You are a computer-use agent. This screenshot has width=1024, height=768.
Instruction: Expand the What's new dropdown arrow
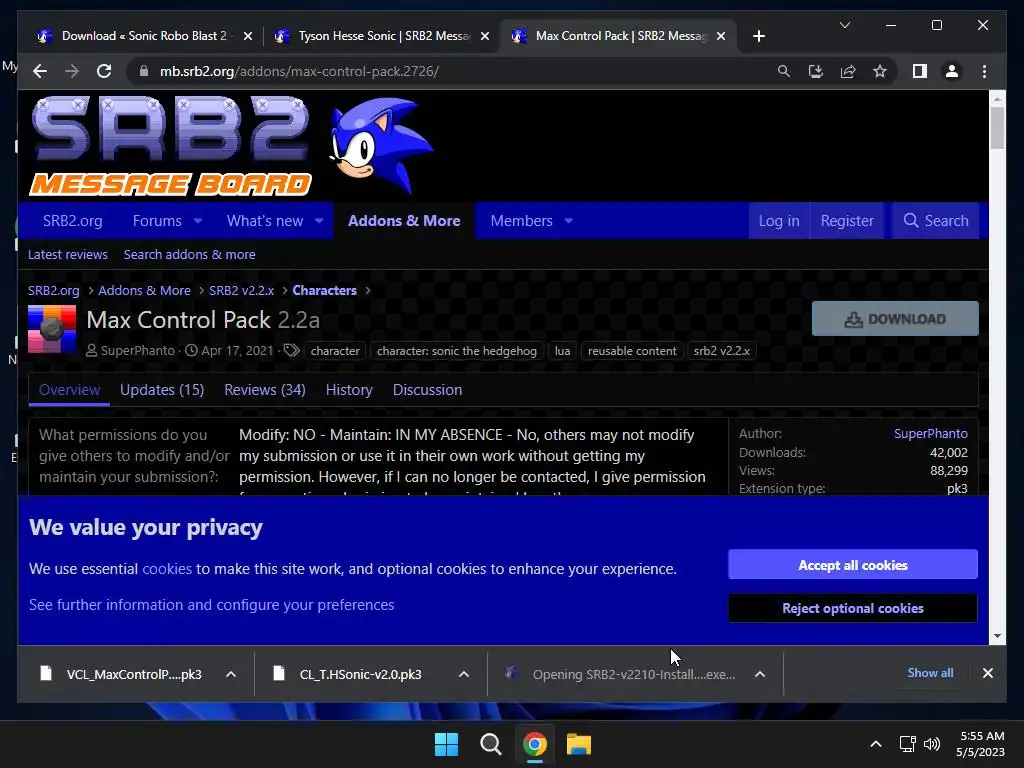pos(319,221)
